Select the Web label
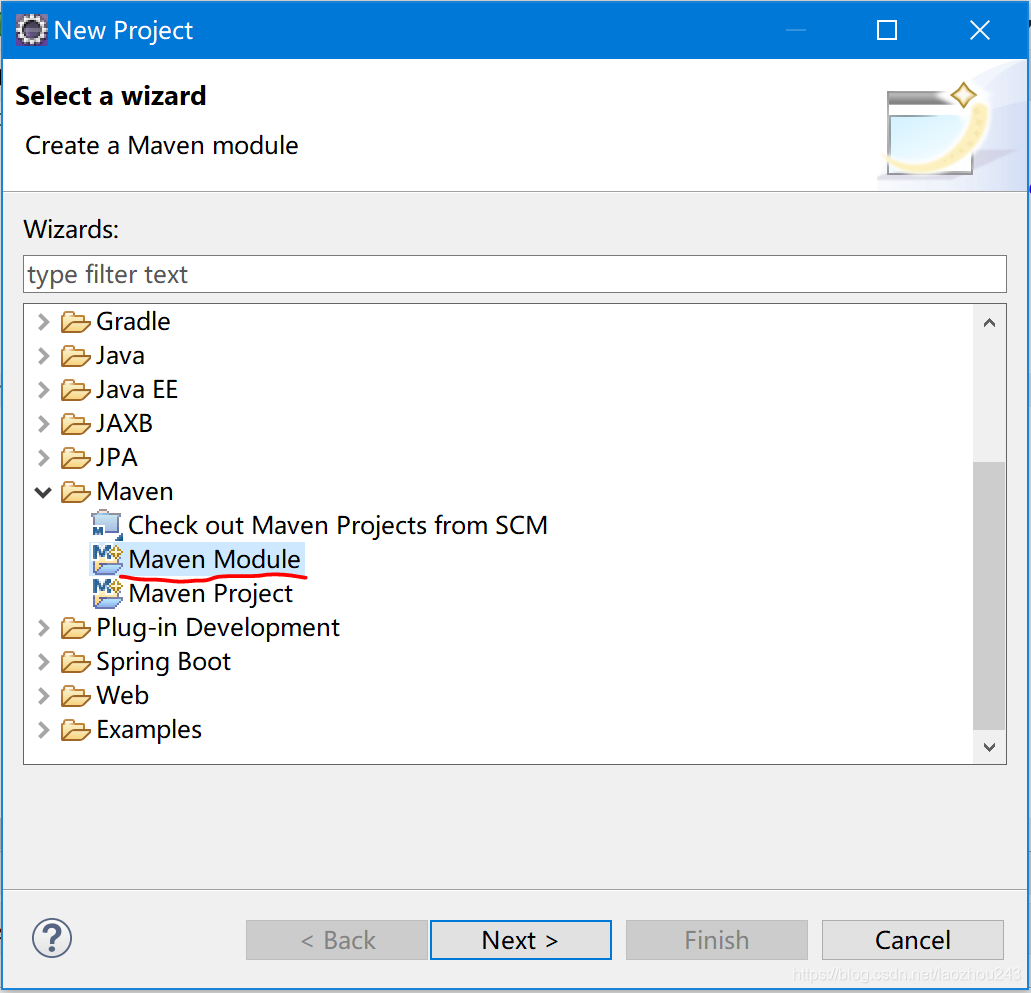 [122, 696]
